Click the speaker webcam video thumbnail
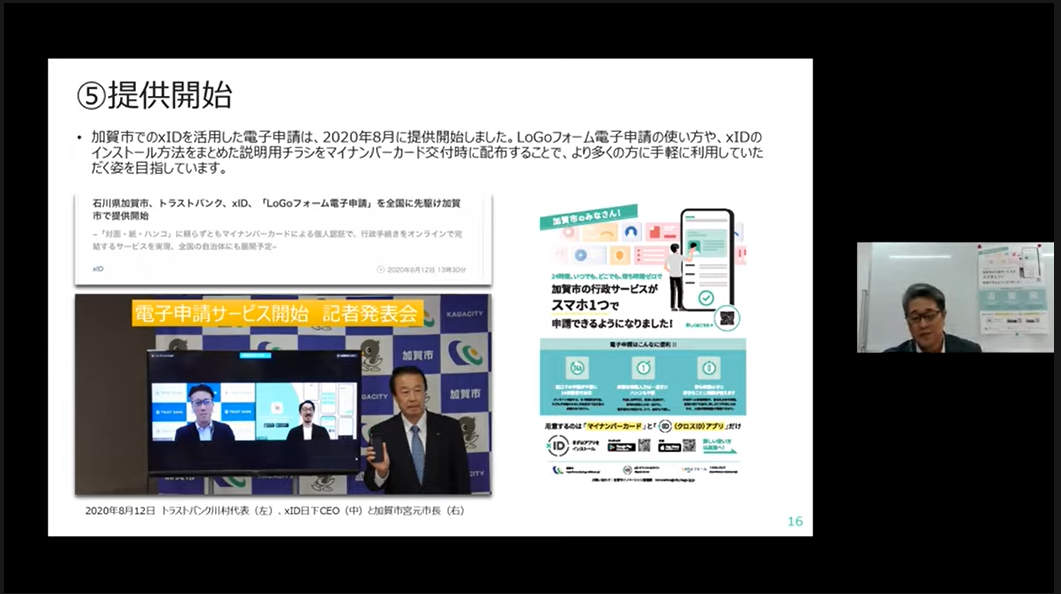 click(955, 297)
